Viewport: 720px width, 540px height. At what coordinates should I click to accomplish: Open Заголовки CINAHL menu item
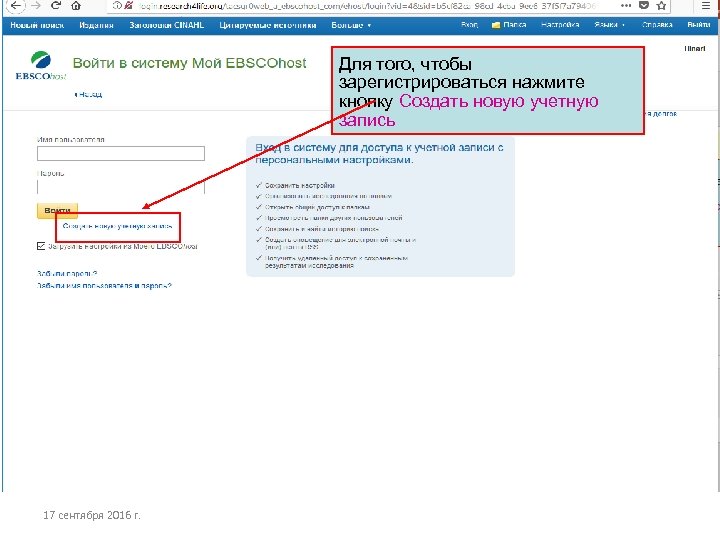[167, 25]
